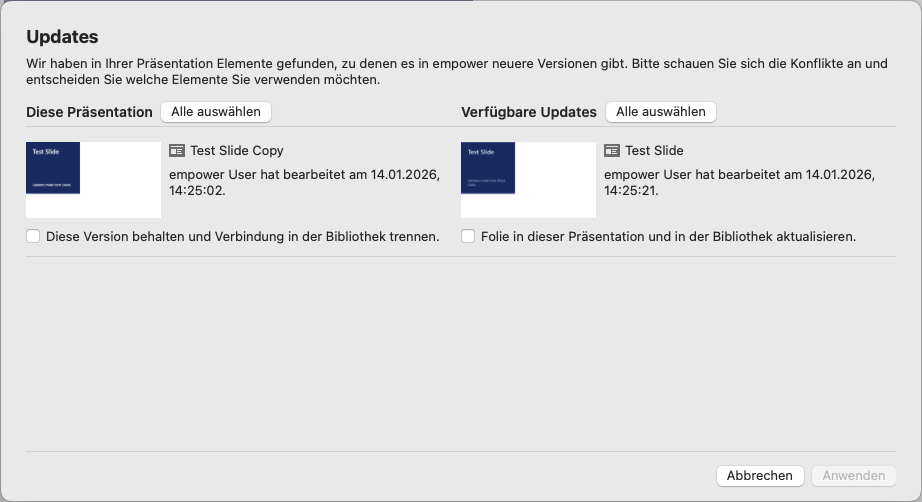Click the 'Test Slide' title in updates column
The image size is (922, 502).
[654, 150]
